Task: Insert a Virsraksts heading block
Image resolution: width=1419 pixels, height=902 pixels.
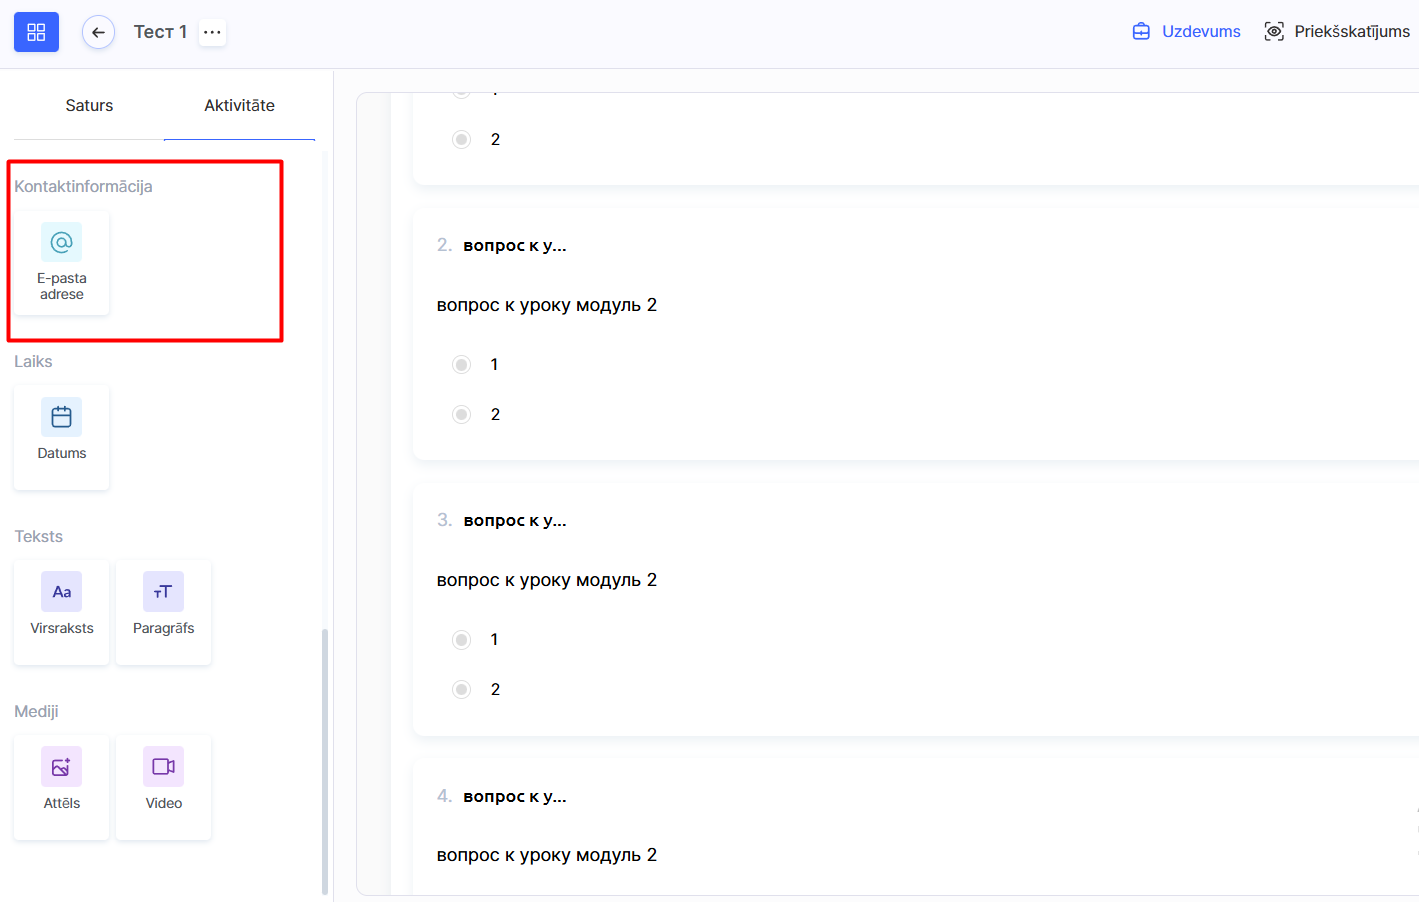Action: pos(62,612)
